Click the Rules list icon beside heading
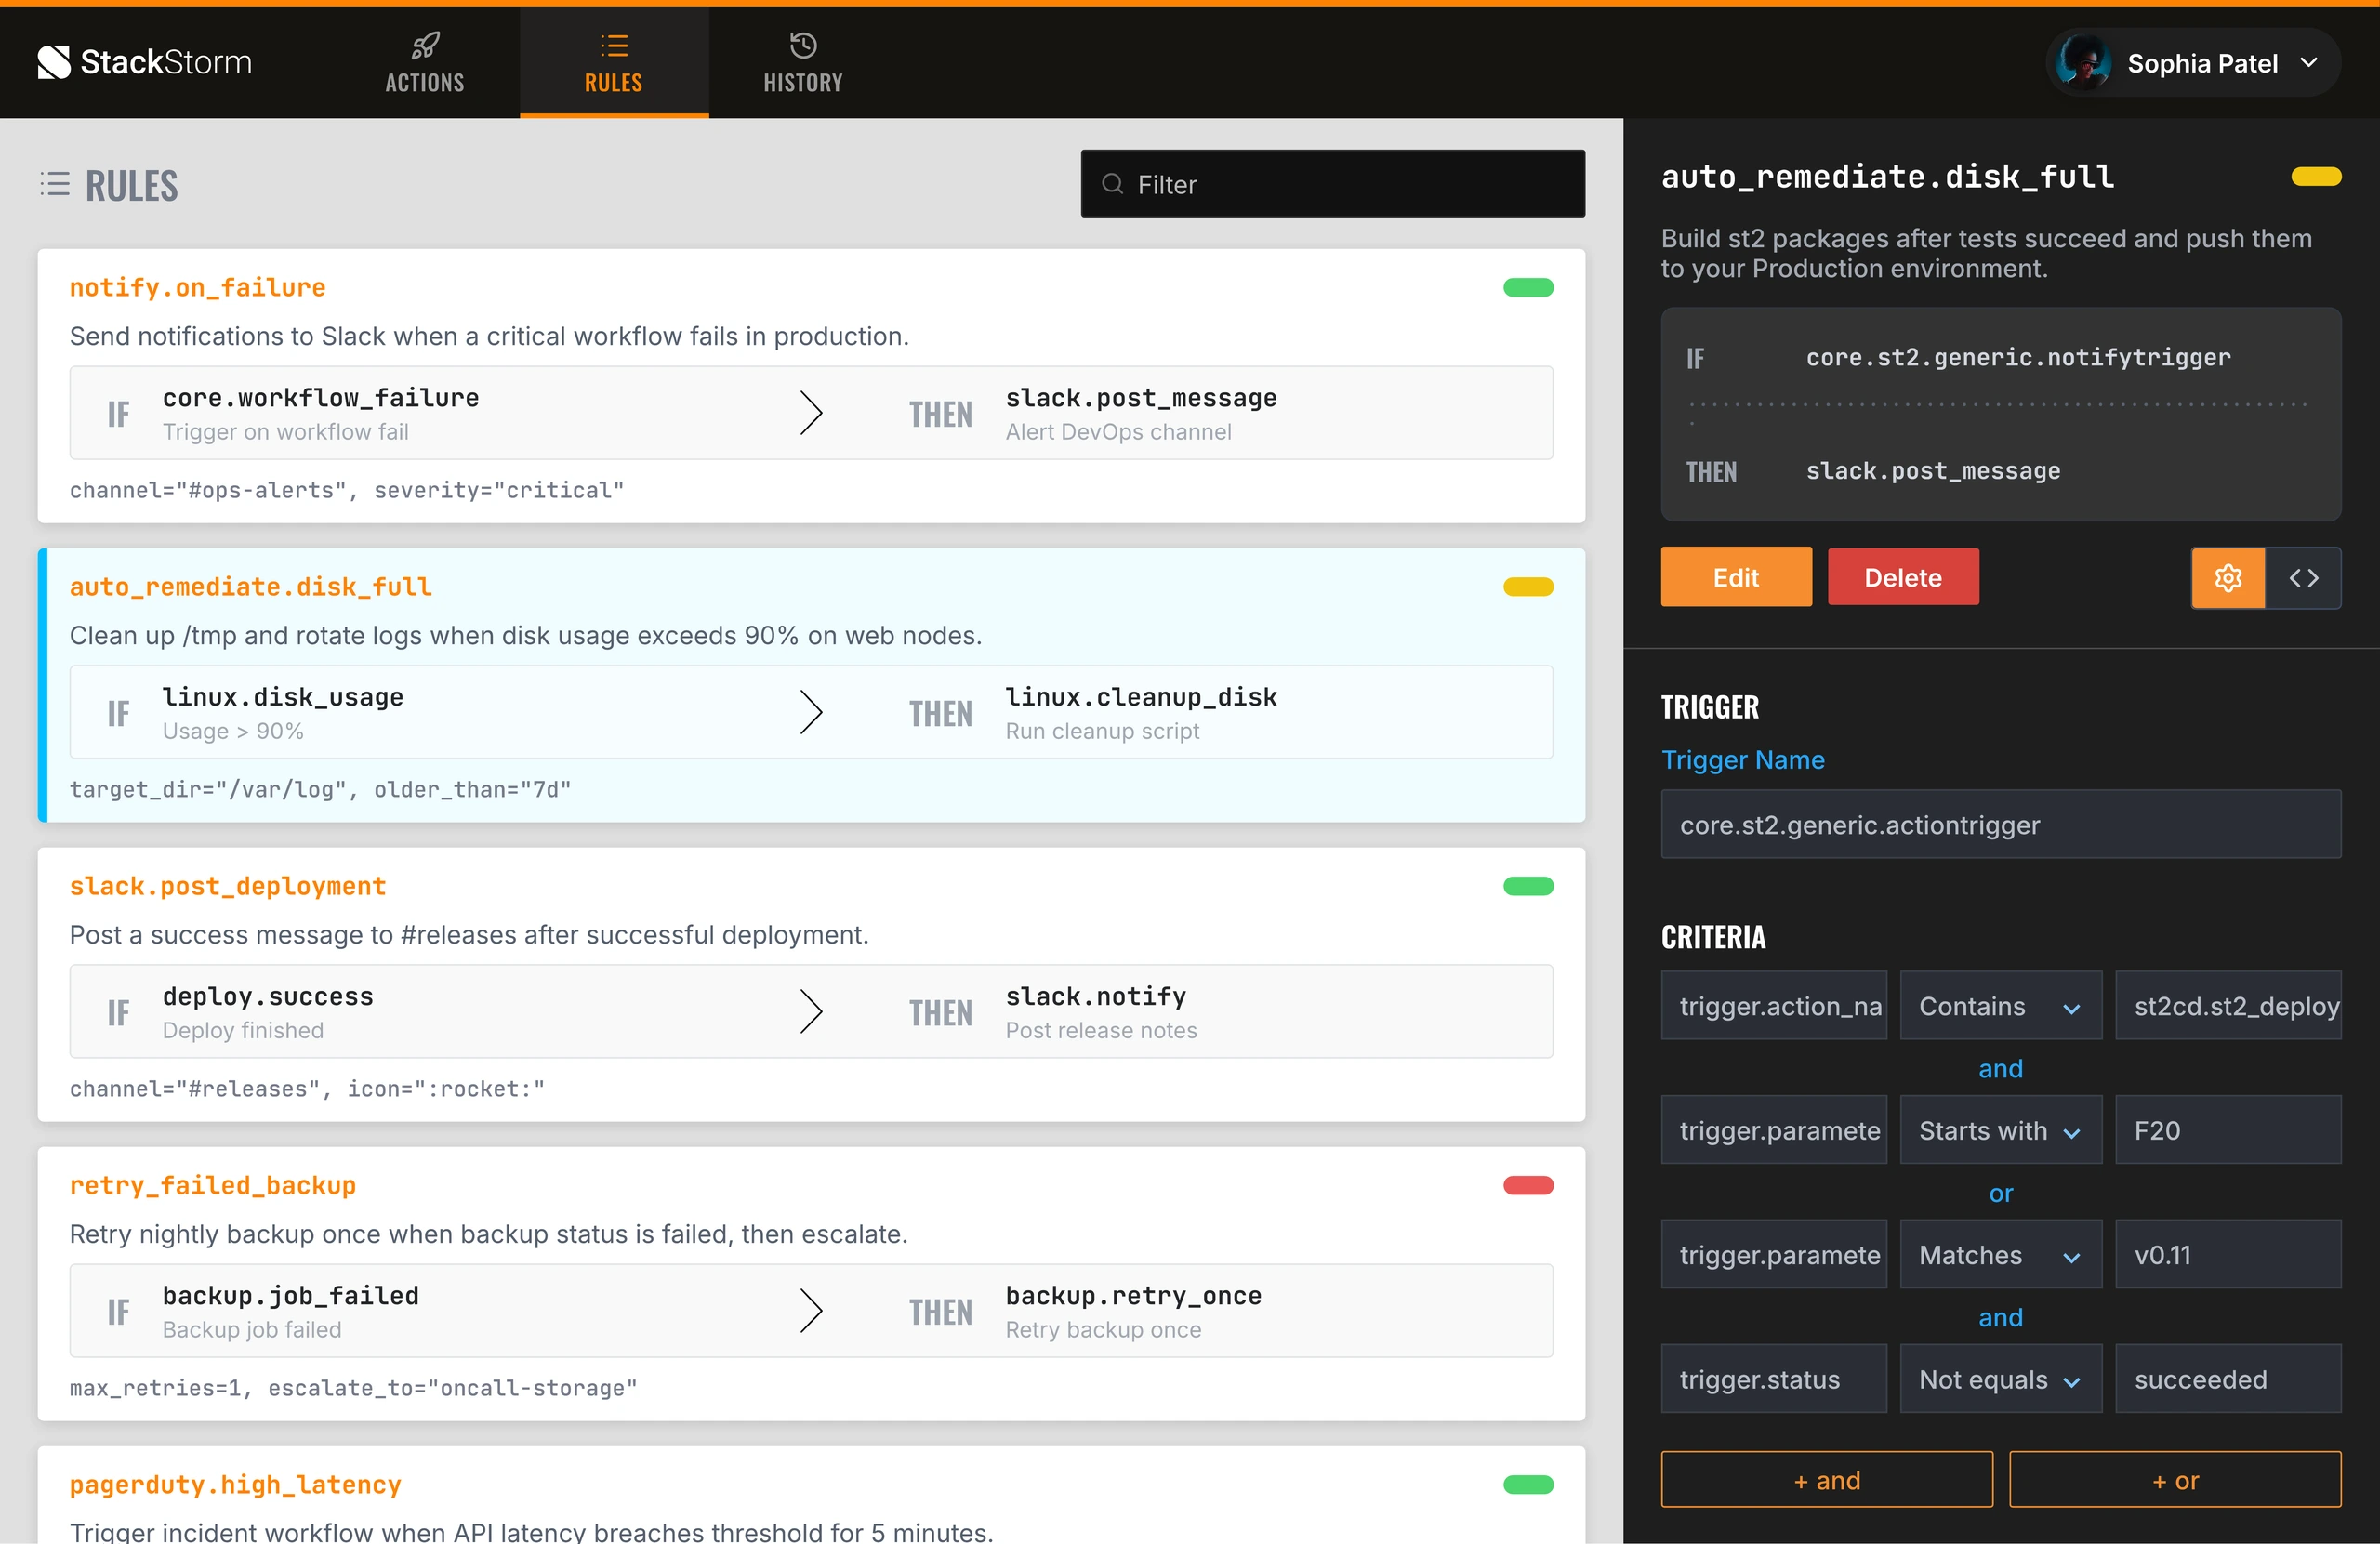This screenshot has width=2380, height=1544. pos(55,184)
